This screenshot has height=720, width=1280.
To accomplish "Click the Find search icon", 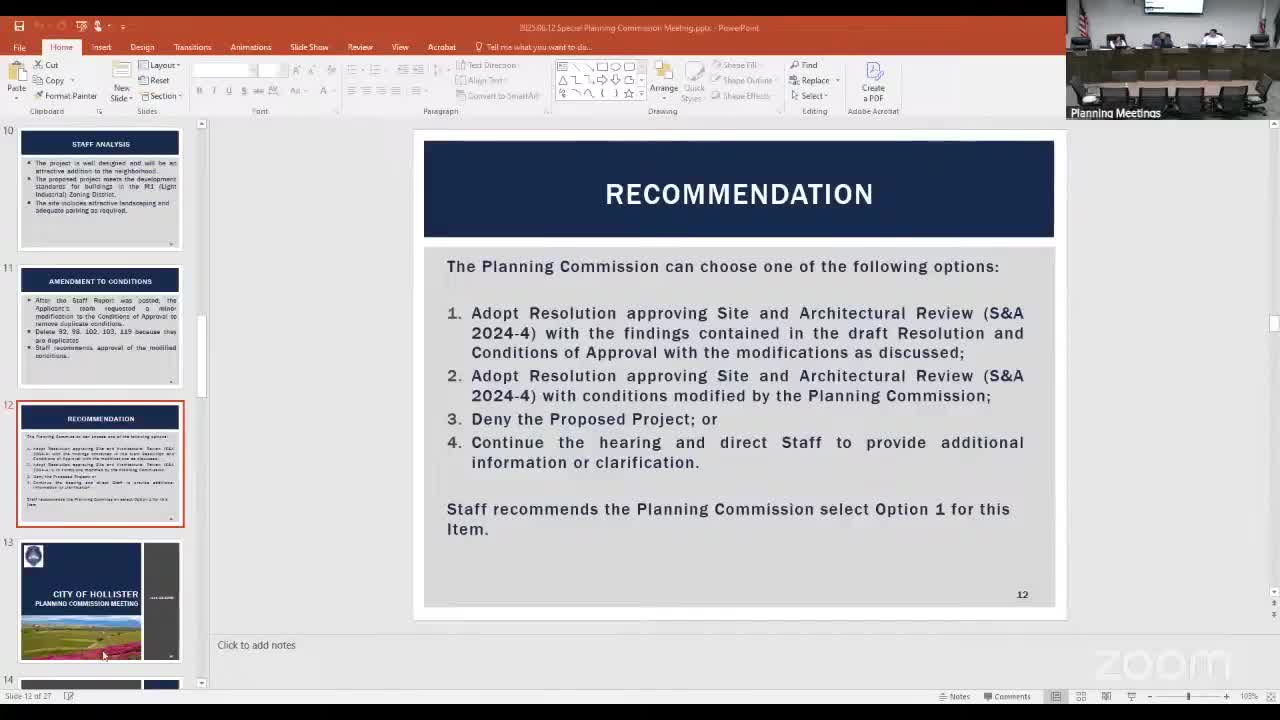I will pyautogui.click(x=804, y=65).
